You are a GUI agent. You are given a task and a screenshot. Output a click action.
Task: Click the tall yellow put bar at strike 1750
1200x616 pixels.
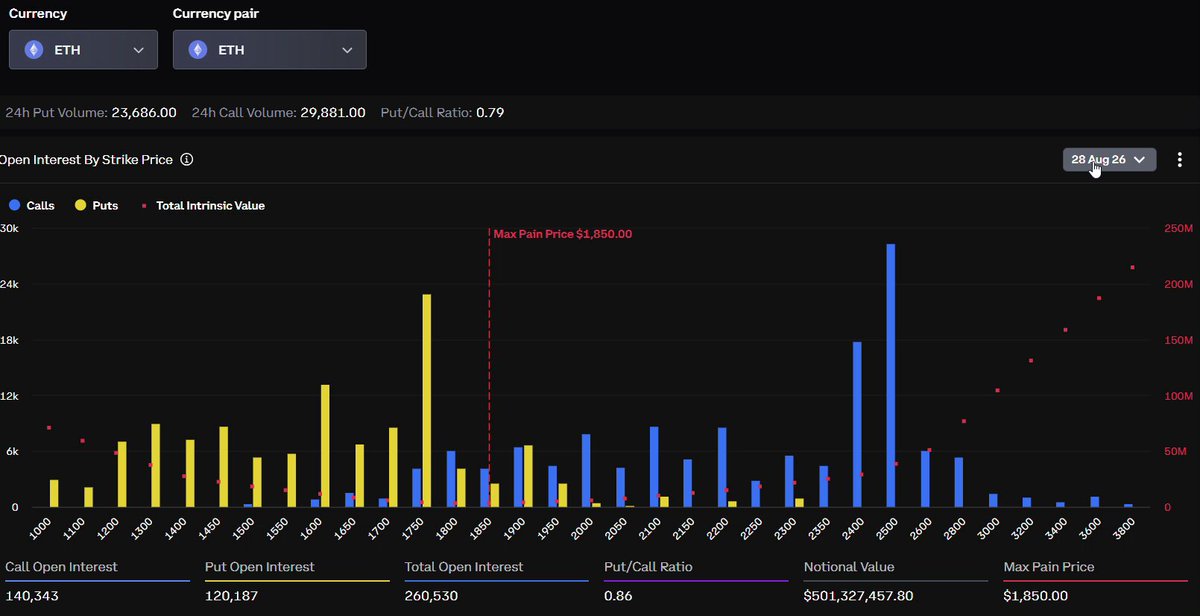[x=427, y=400]
